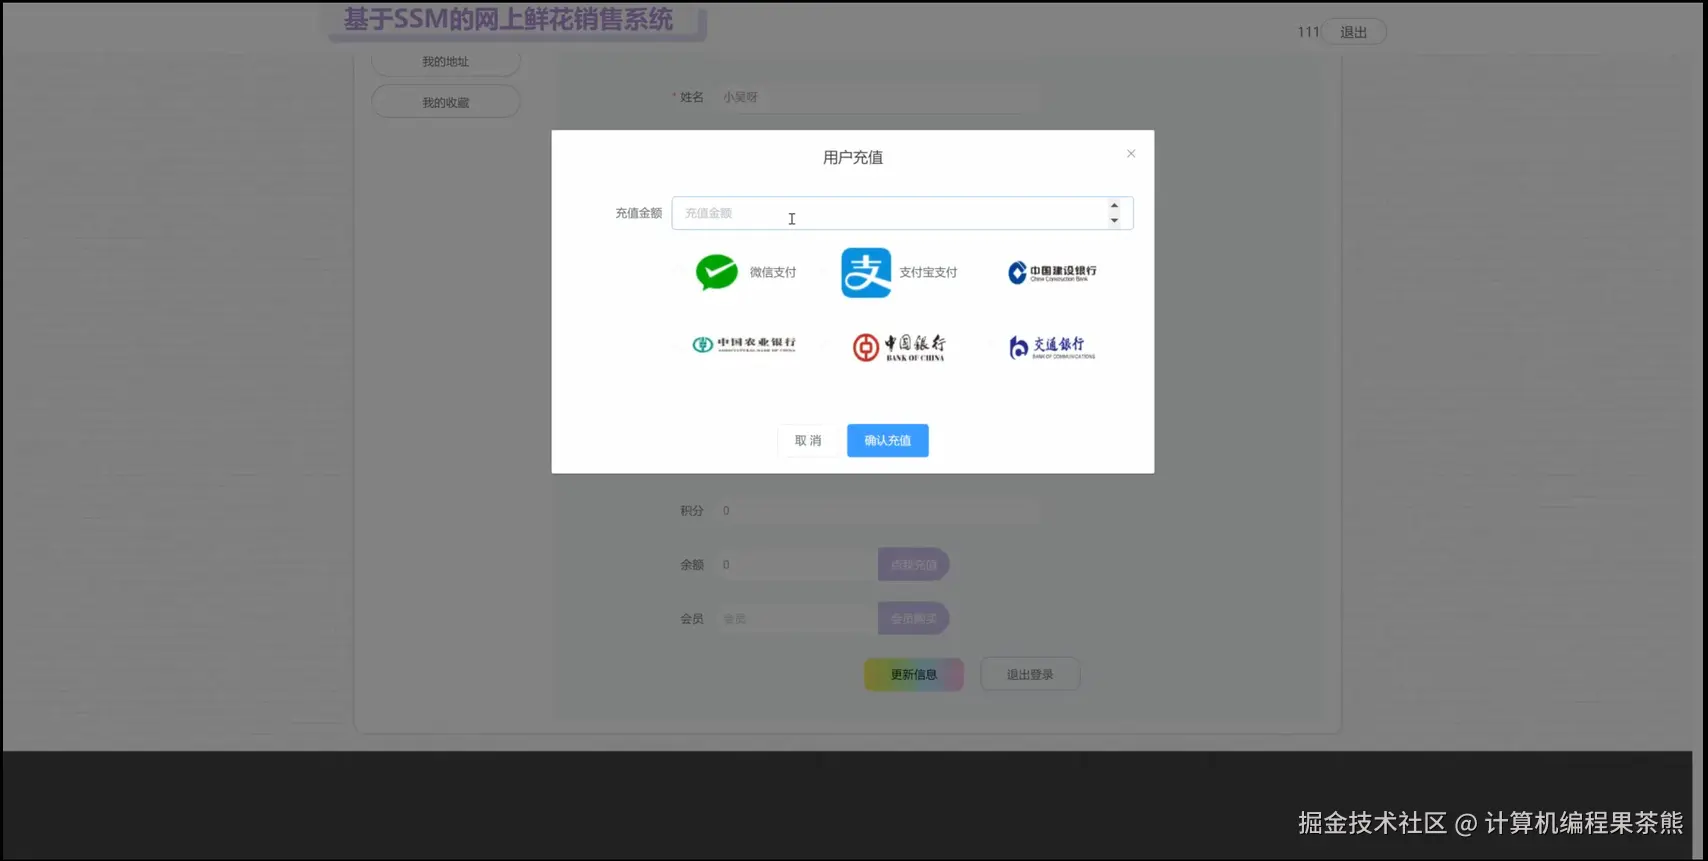This screenshot has height=861, width=1708.
Task: Click the 基于SSM的网上鲜花销售系统 site title
Action: [509, 20]
